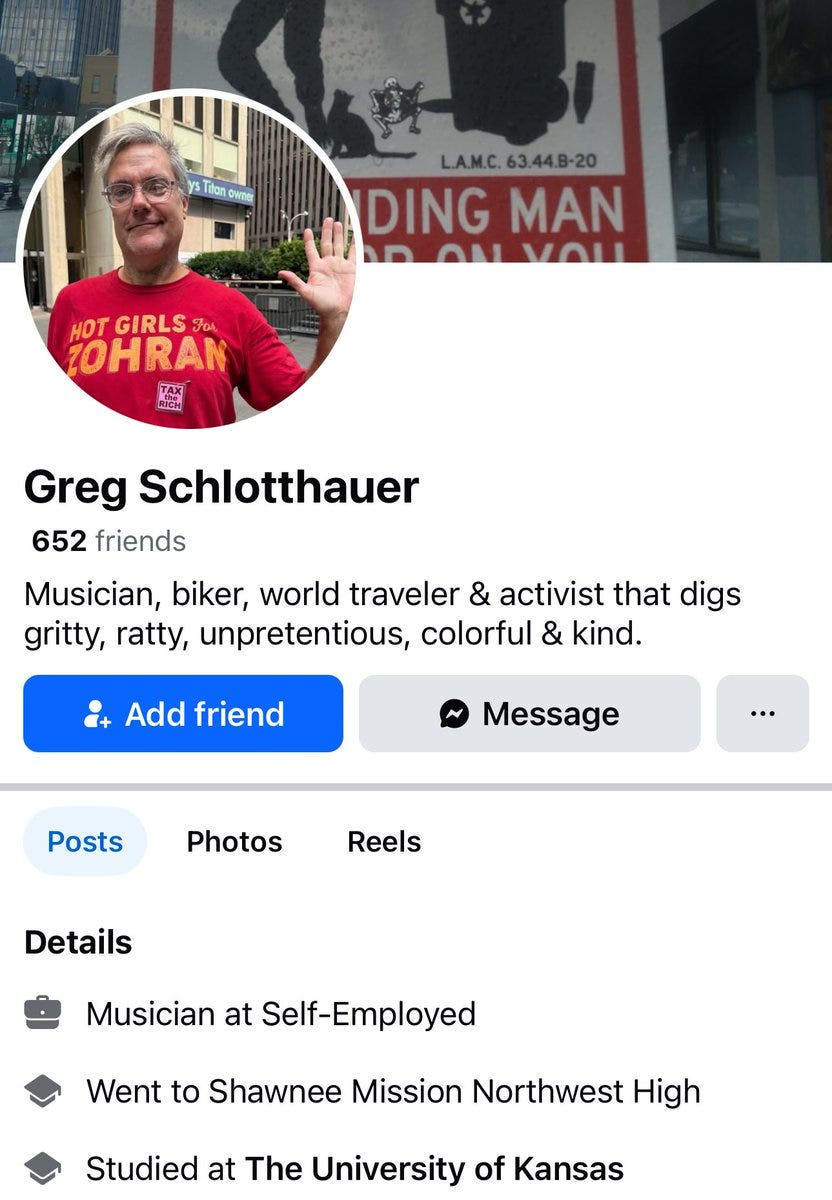Click the graduation cap icon beside Shawnee Mission
The image size is (832, 1200).
tap(42, 1092)
